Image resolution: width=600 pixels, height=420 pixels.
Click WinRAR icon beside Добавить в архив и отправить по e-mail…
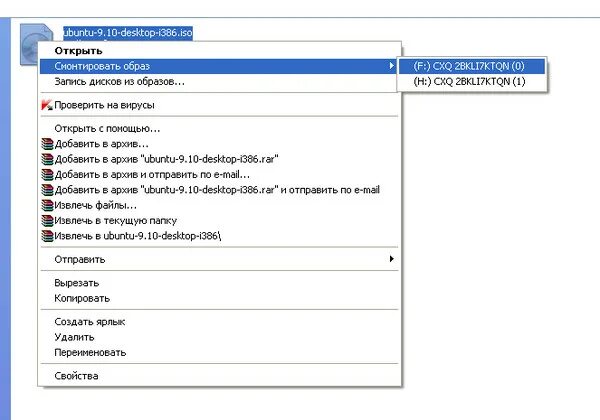tap(47, 174)
